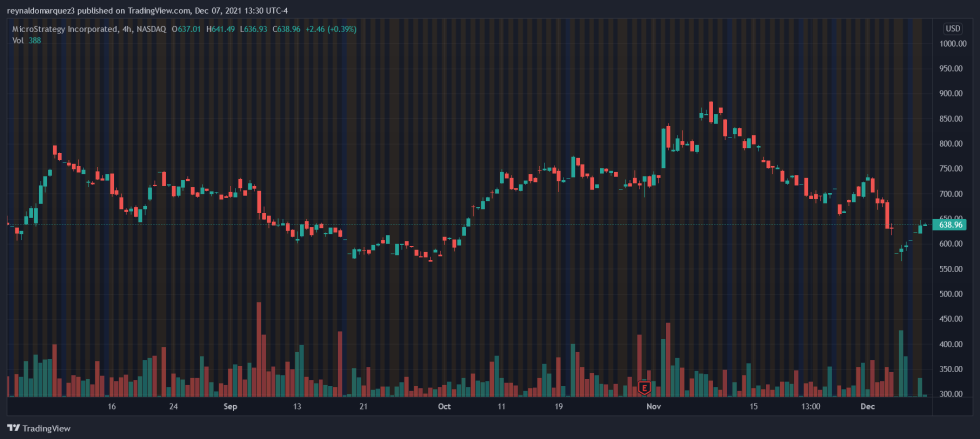Click the open value O637.01
This screenshot has width=980, height=439.
[187, 29]
